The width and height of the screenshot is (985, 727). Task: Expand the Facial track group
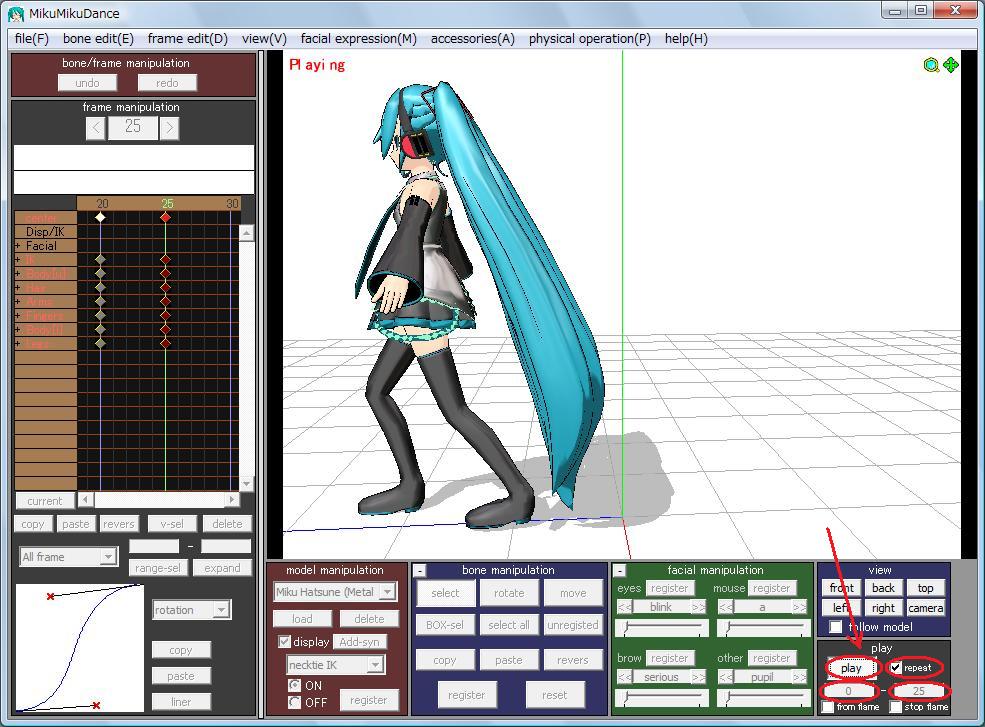(18, 246)
